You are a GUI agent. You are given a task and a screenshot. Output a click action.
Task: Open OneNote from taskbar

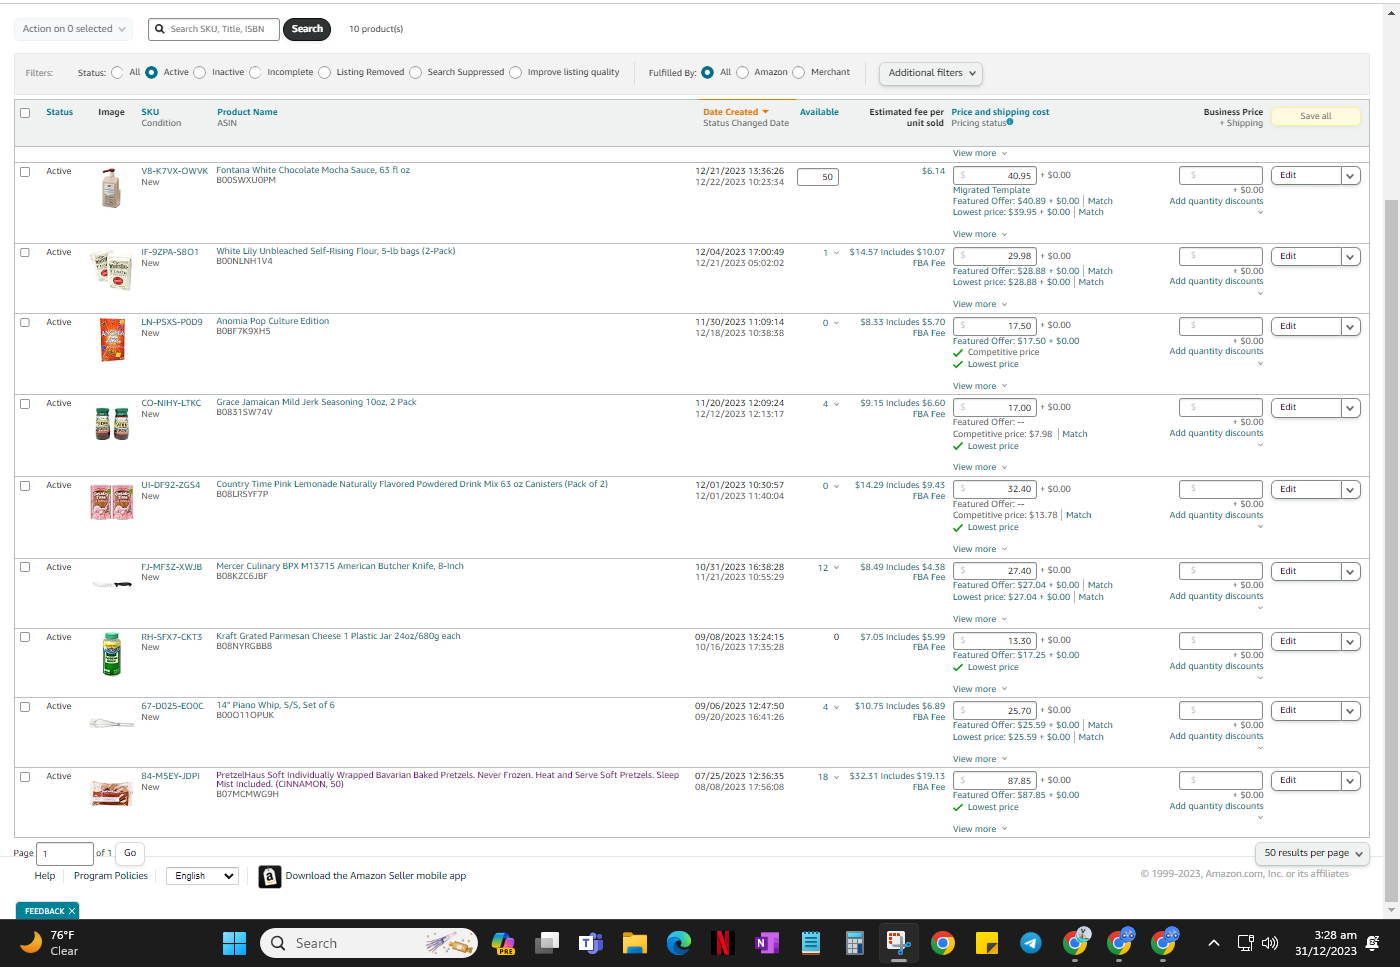tap(767, 943)
